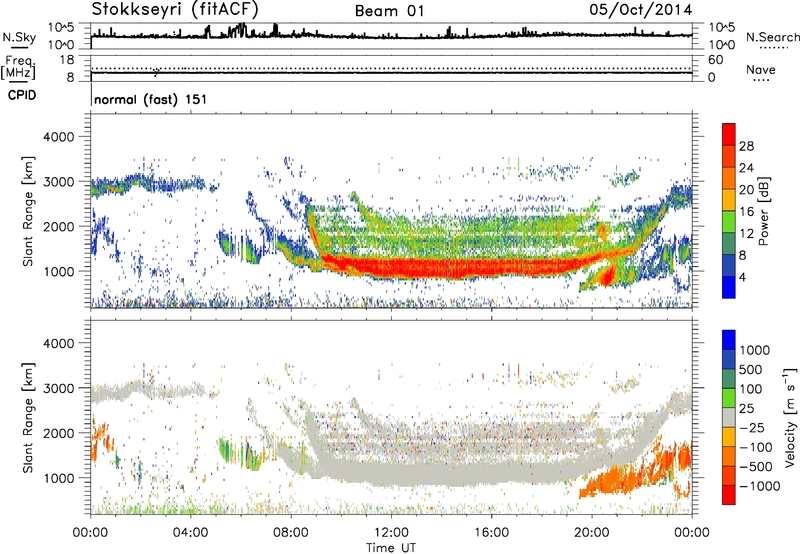This screenshot has height=554, width=800.
Task: Click the 'Nave' legend label
Action: coord(761,69)
